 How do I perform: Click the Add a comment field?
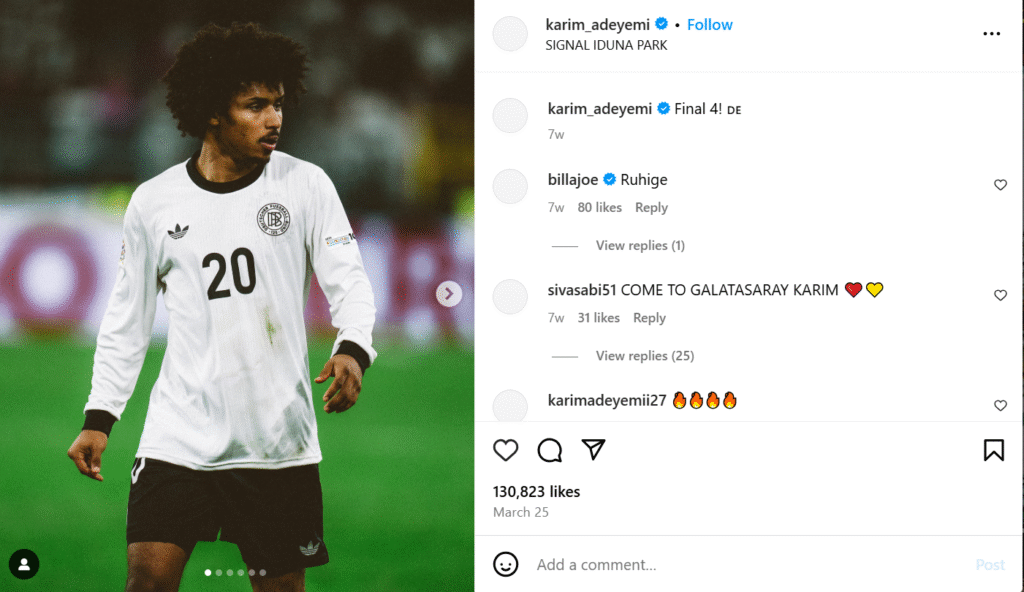(x=620, y=564)
